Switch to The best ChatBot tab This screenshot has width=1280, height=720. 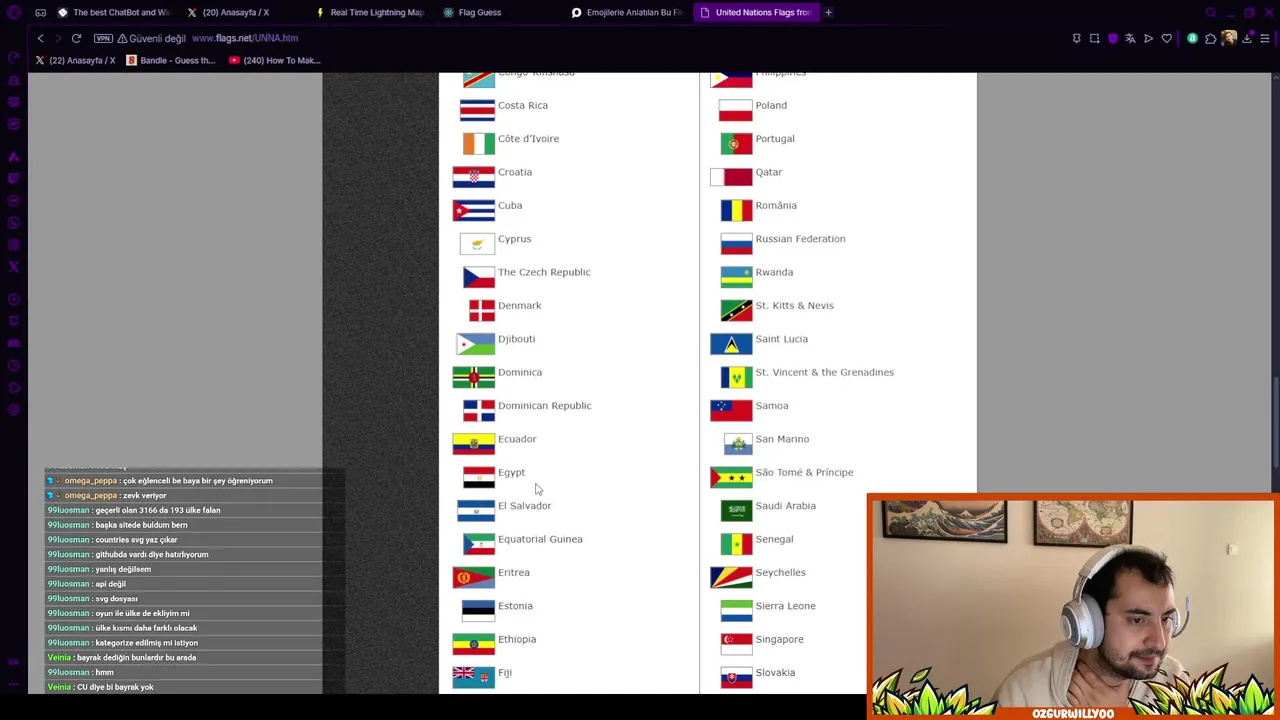click(114, 12)
